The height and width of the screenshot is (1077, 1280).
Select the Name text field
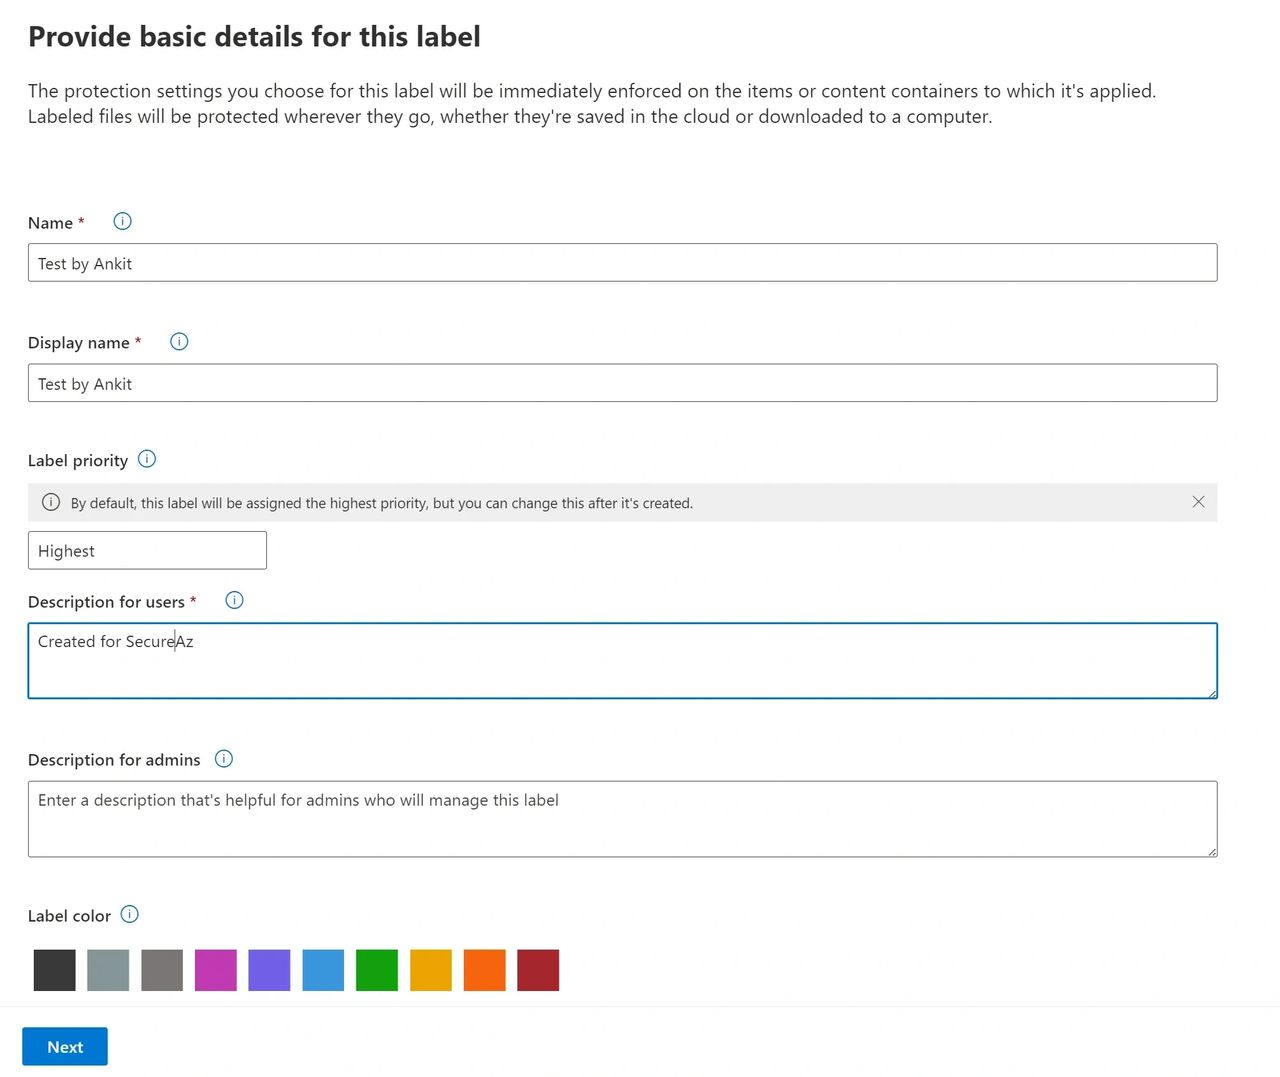(622, 263)
